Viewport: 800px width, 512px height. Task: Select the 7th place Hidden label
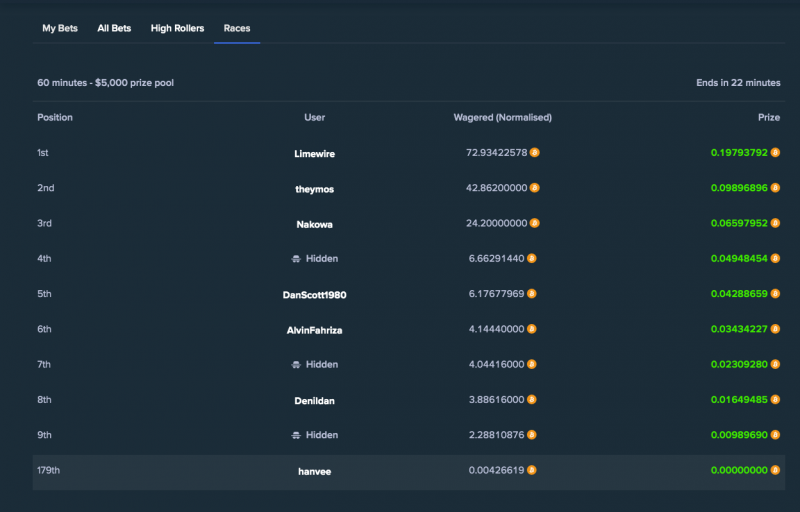(322, 364)
